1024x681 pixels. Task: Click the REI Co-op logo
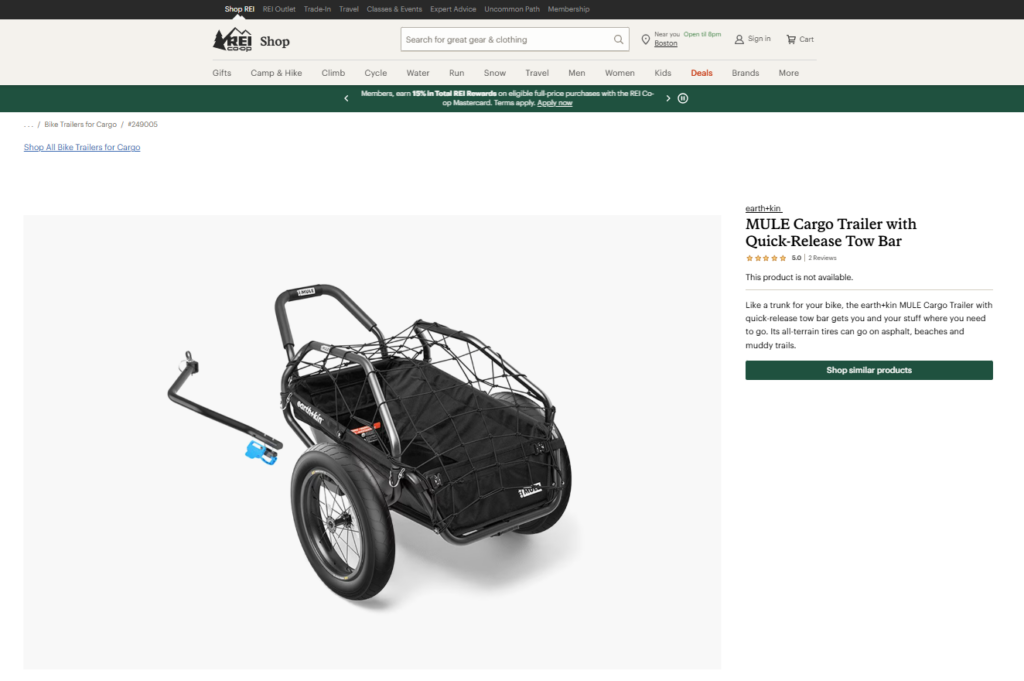pyautogui.click(x=232, y=40)
